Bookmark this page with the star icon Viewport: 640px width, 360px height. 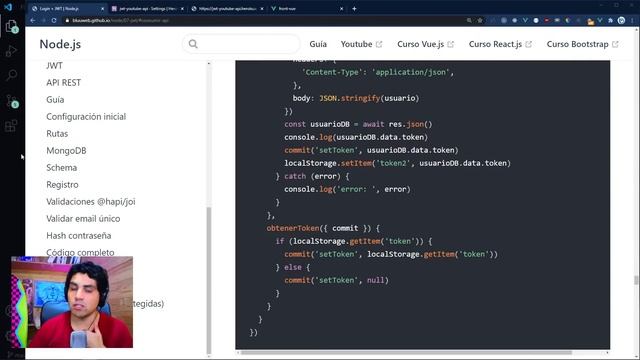[480, 20]
